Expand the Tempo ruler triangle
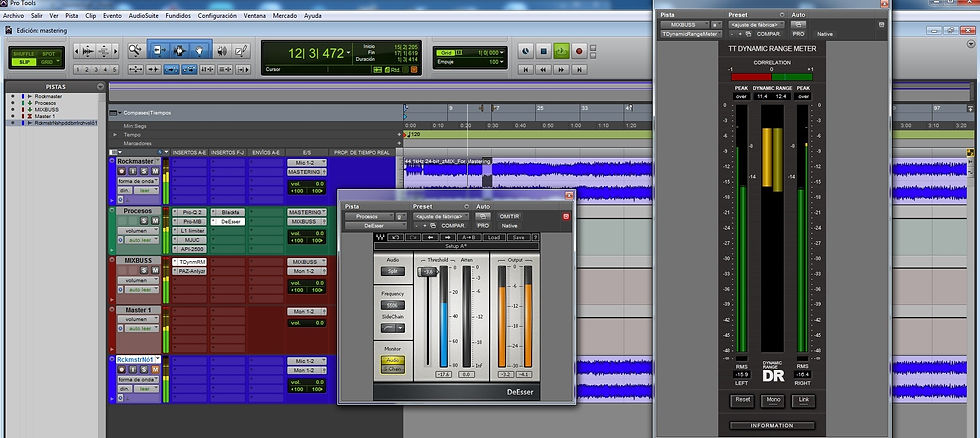 click(x=115, y=134)
